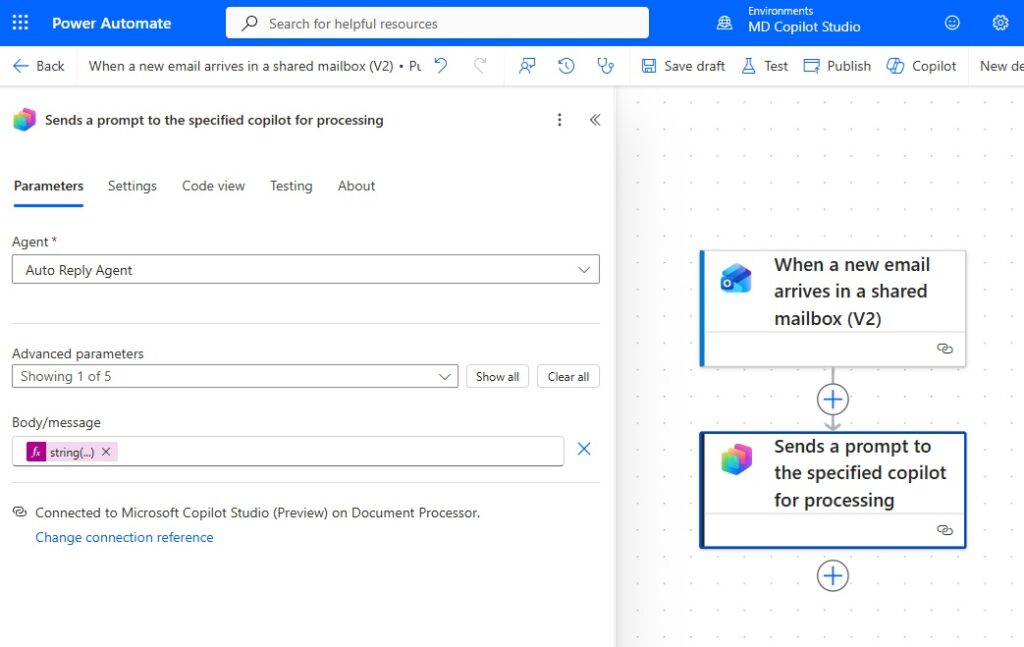Screen dimensions: 1024x647
Task: Click the Clear all button
Action: click(x=568, y=376)
